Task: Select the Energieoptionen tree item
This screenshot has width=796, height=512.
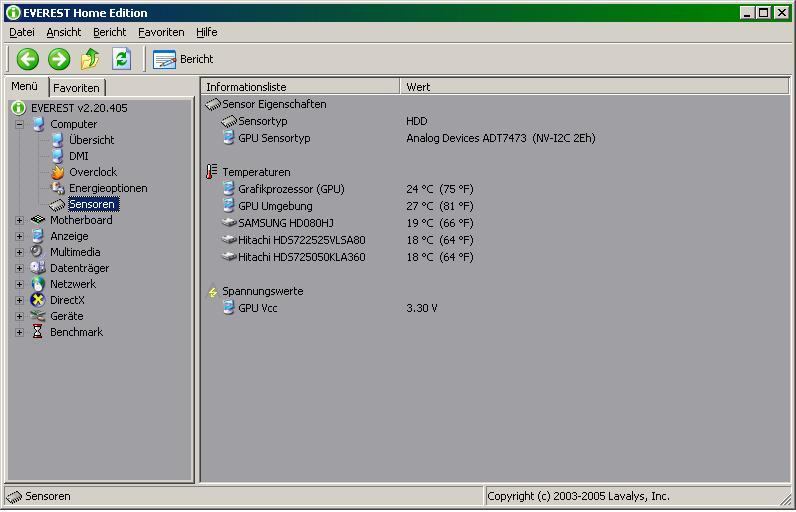Action: tap(108, 188)
